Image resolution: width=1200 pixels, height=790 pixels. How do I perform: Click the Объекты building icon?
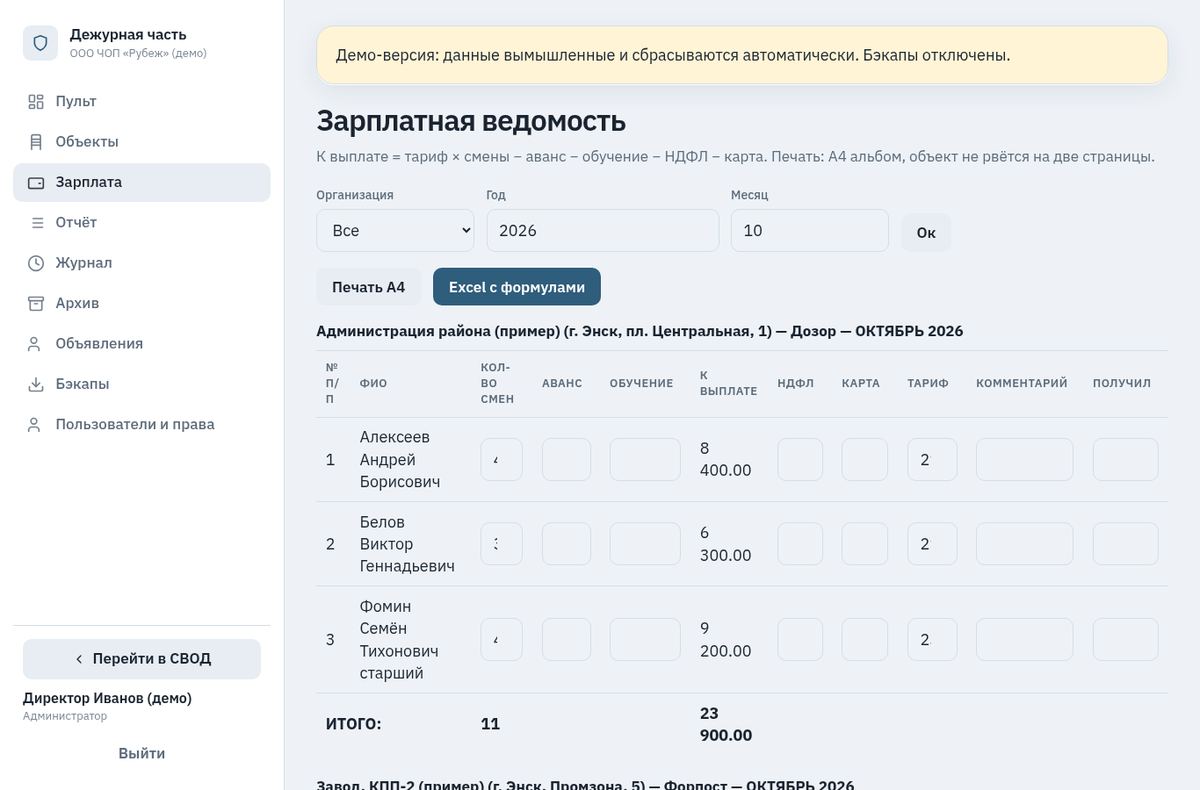click(x=36, y=142)
